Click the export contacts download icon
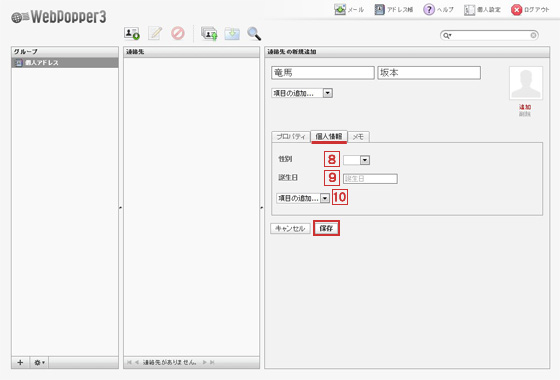 click(232, 34)
